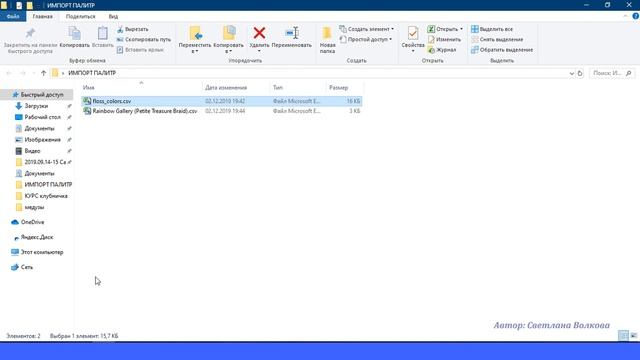The height and width of the screenshot is (360, 640).
Task: Open the Open (Открыть) dropdown arrow
Action: (461, 29)
